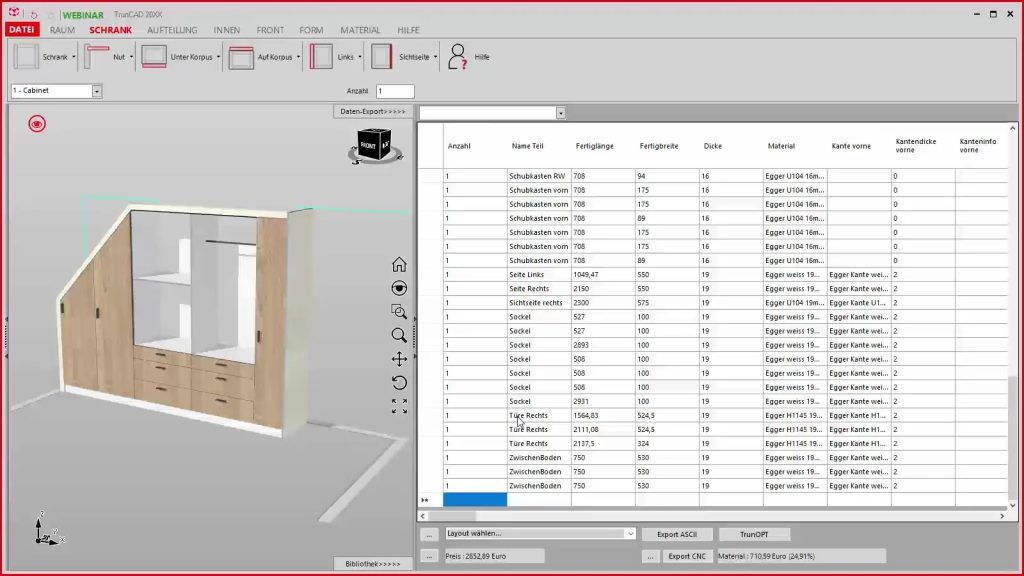Toggle the red eye visibility icon
The width and height of the screenshot is (1024, 576).
pos(37,123)
